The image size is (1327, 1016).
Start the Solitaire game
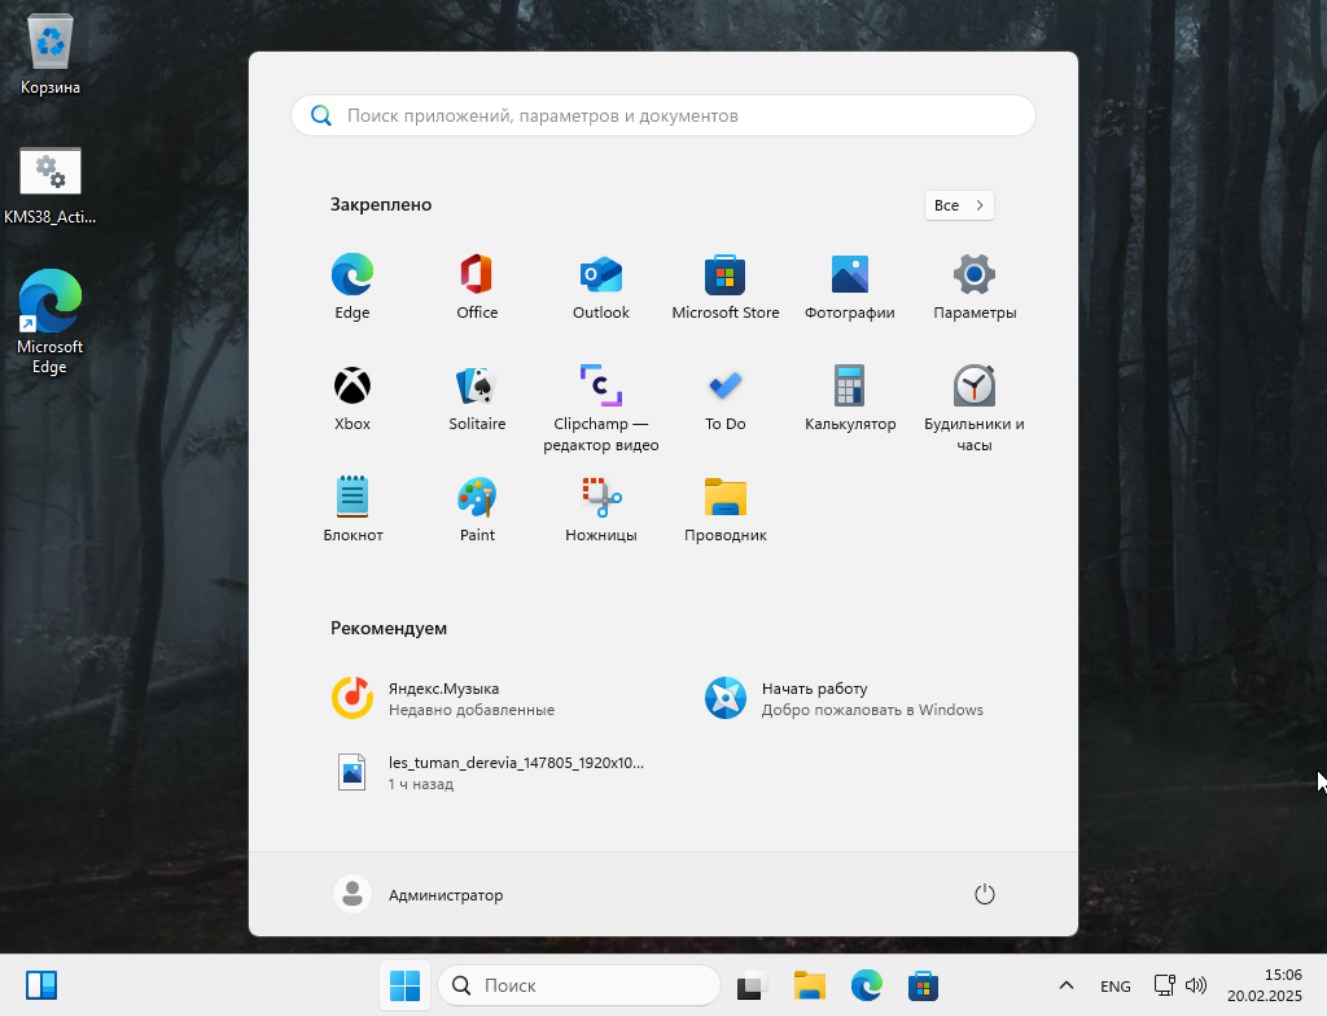click(x=477, y=398)
